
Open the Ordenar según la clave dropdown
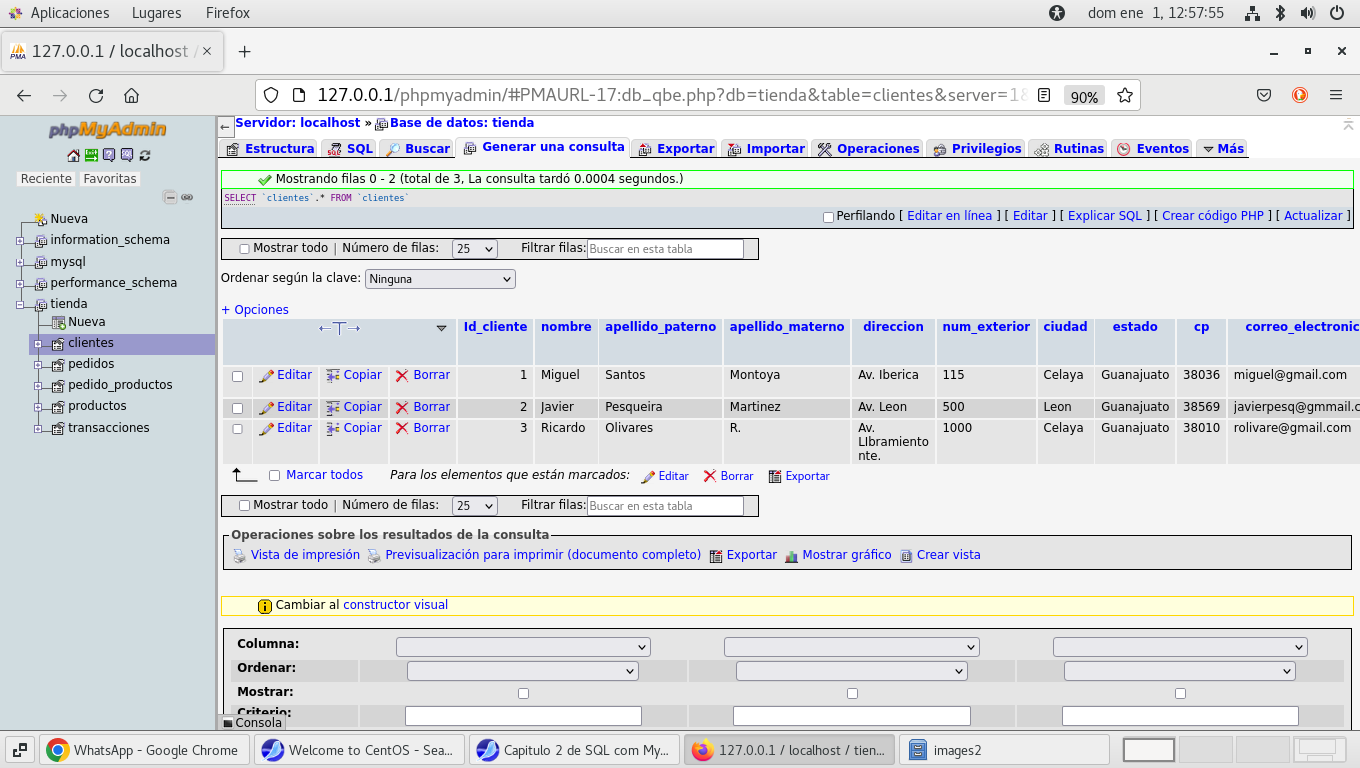(440, 279)
